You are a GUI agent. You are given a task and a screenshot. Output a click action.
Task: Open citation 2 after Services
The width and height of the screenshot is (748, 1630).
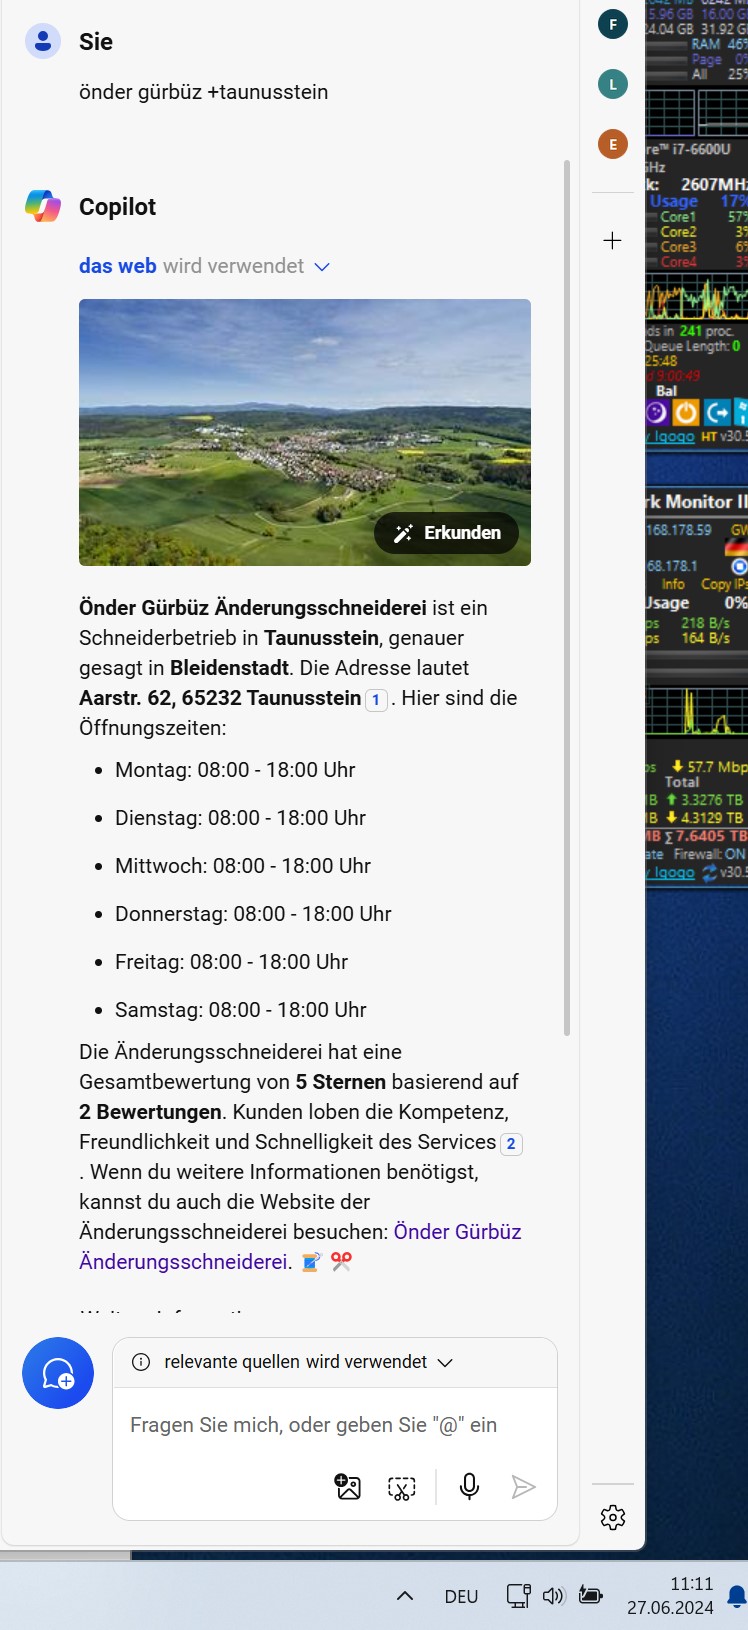[x=511, y=1144]
